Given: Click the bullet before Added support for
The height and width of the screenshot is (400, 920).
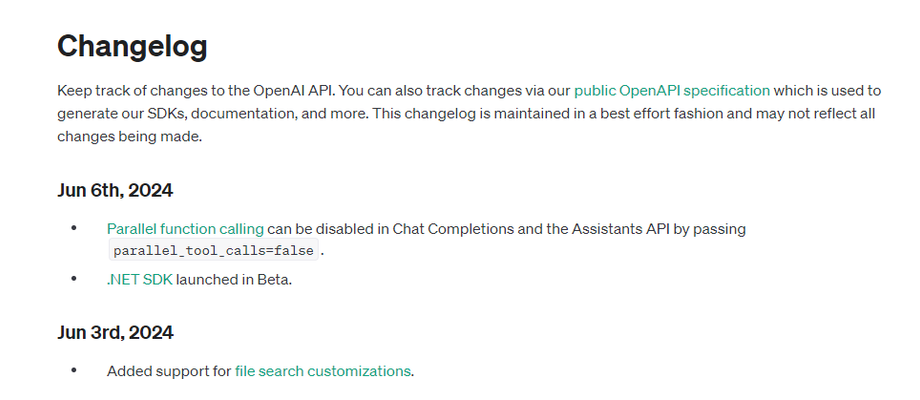Looking at the screenshot, I should 74,370.
